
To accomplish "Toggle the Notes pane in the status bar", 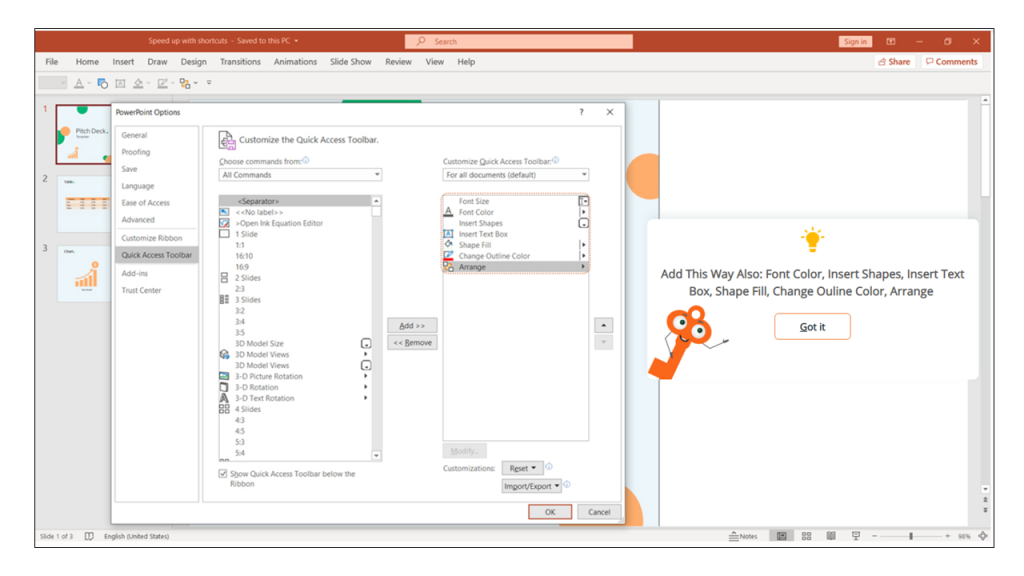I will 742,535.
